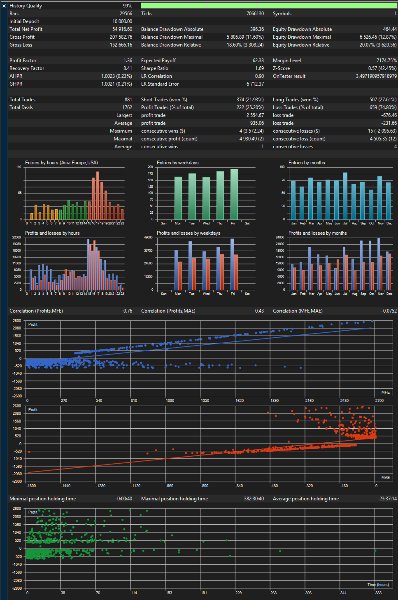
Task: Select the Profit Trades (% of total) label
Action: [167, 107]
